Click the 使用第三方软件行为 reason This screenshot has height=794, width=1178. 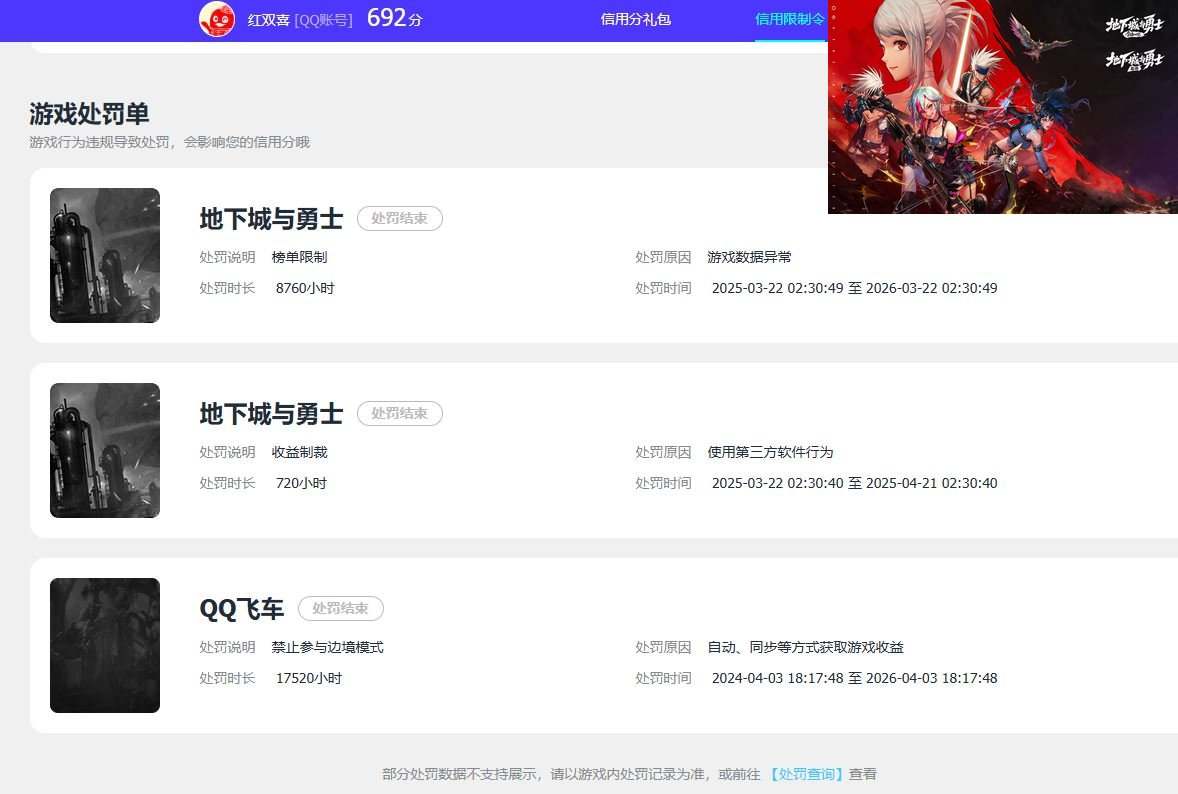coord(770,453)
